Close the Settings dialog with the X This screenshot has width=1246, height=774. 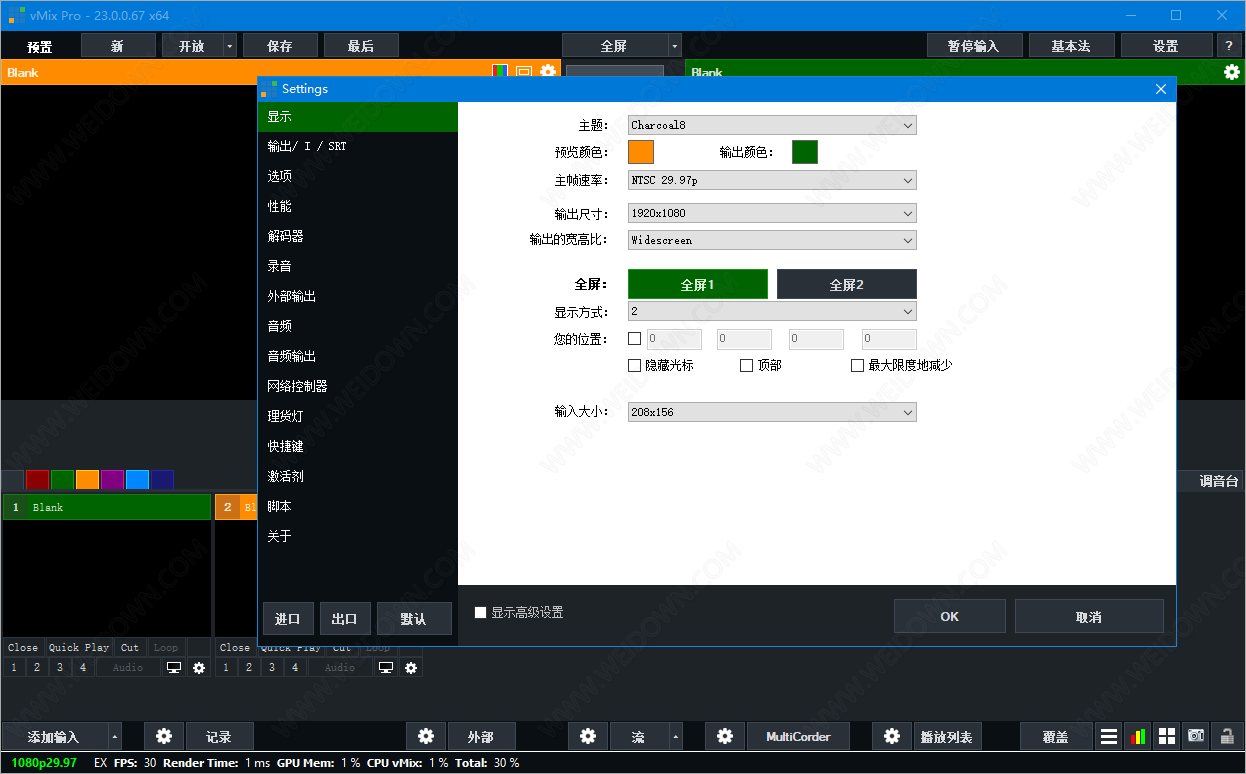[1161, 89]
